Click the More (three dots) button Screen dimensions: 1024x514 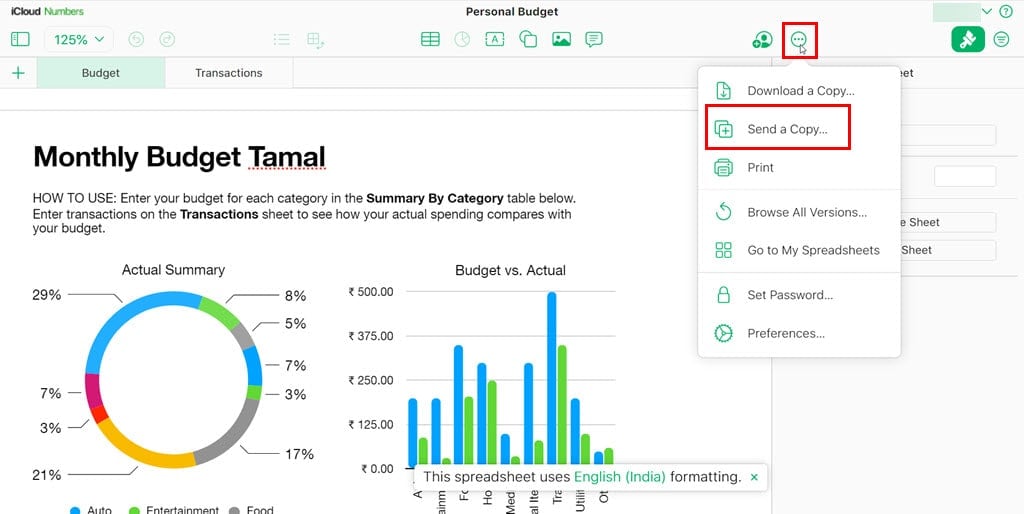[798, 40]
